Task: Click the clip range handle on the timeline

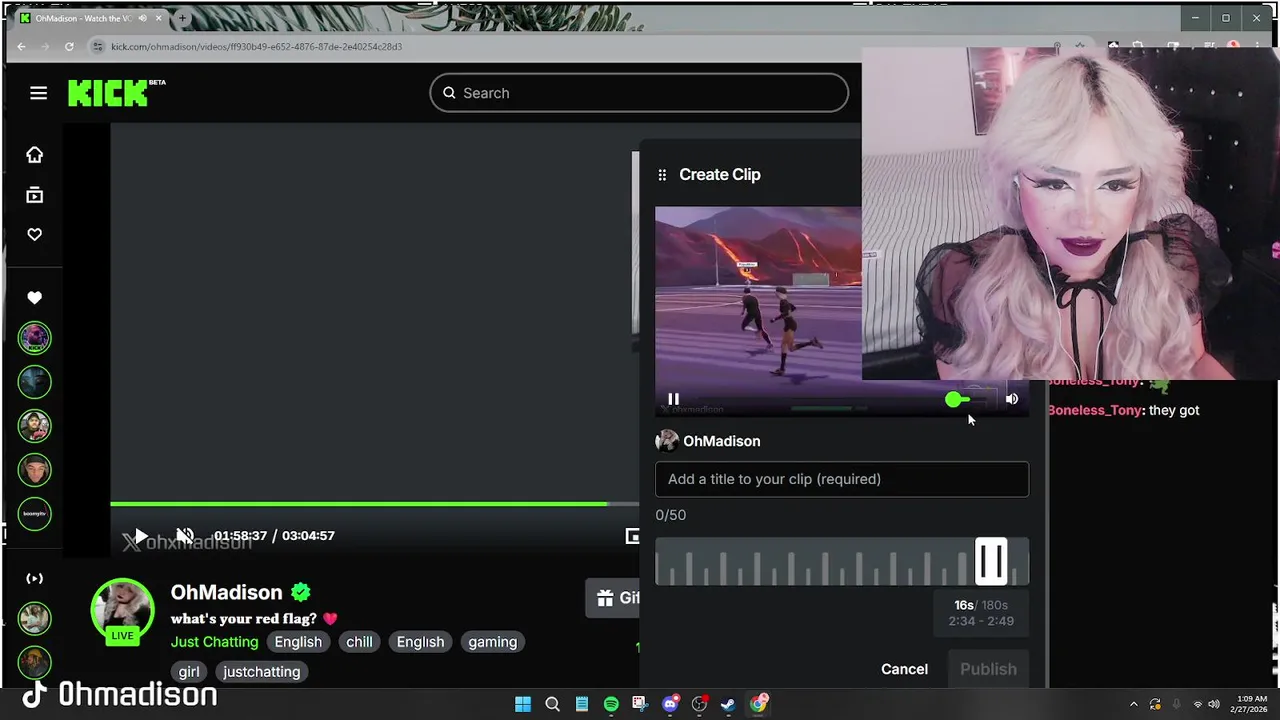Action: pyautogui.click(x=991, y=561)
